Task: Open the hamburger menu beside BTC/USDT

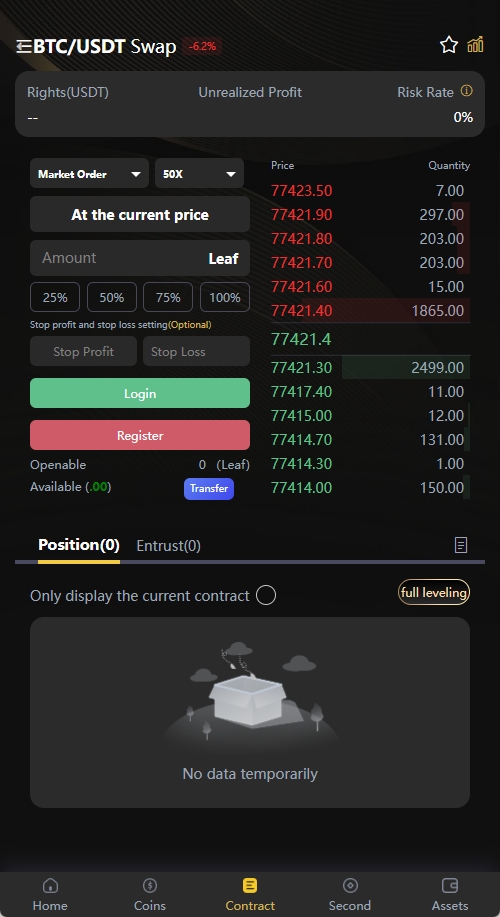Action: (x=23, y=46)
